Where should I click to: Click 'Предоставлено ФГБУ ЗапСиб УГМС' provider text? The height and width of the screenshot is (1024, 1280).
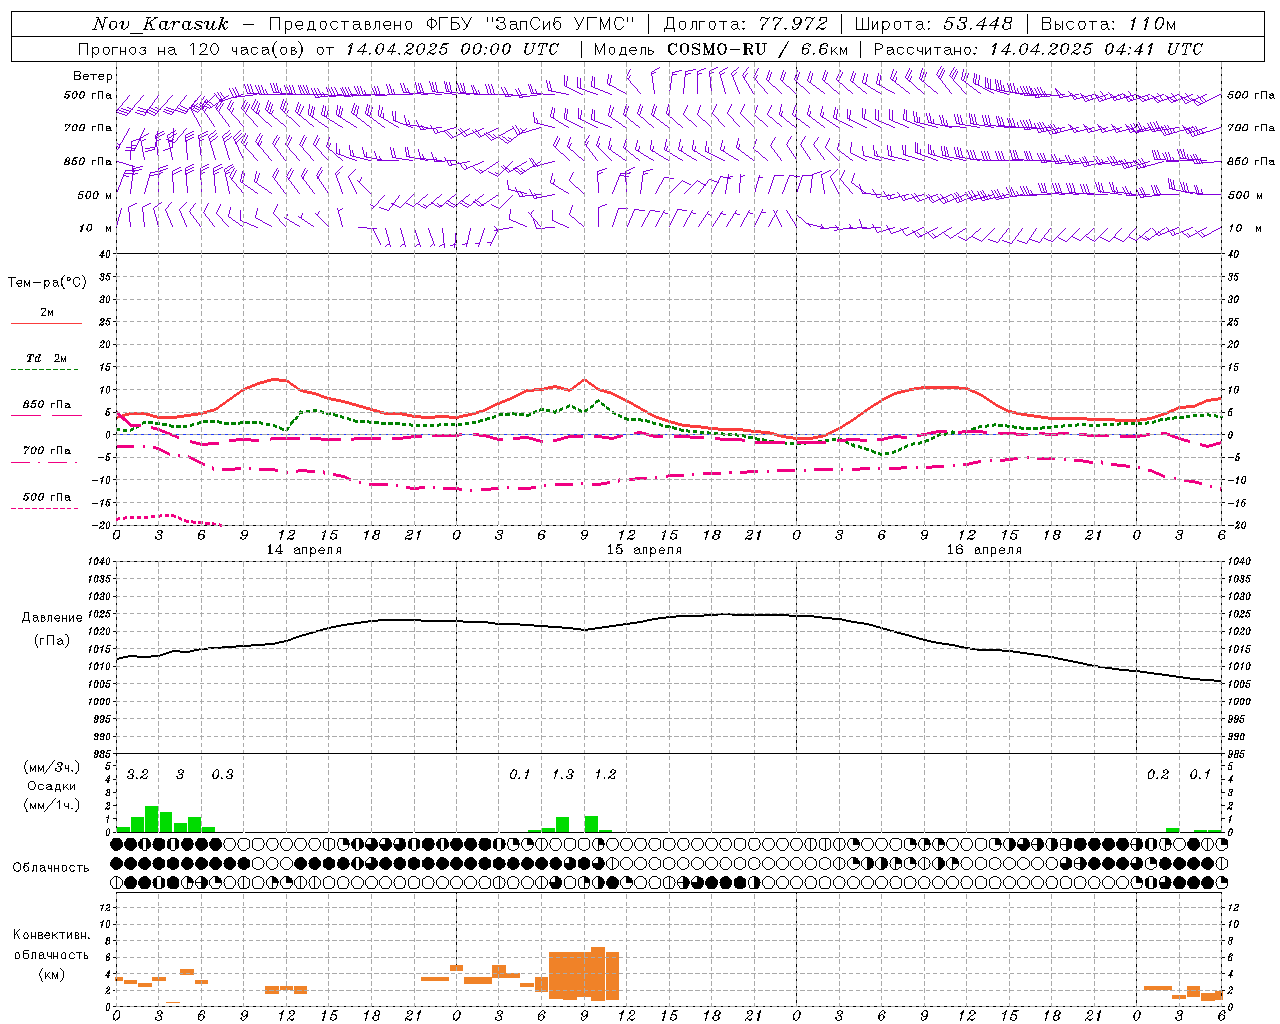[x=451, y=24]
